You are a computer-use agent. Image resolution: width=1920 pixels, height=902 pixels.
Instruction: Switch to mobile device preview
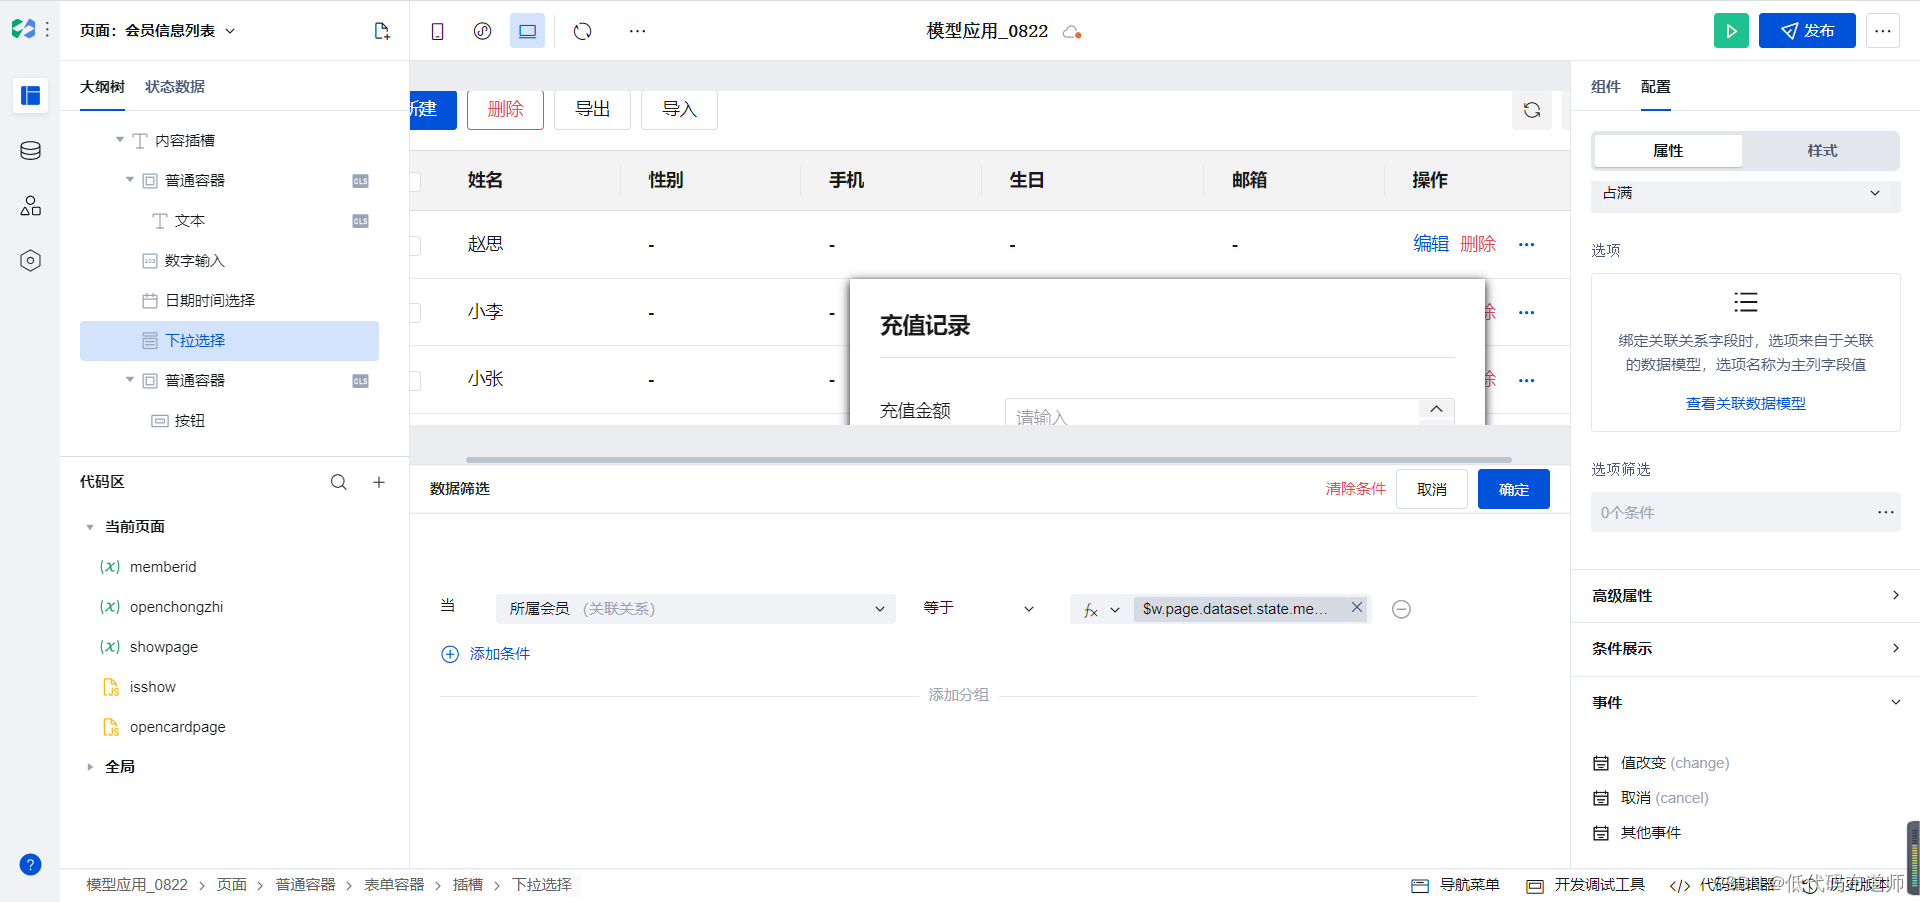click(x=437, y=31)
